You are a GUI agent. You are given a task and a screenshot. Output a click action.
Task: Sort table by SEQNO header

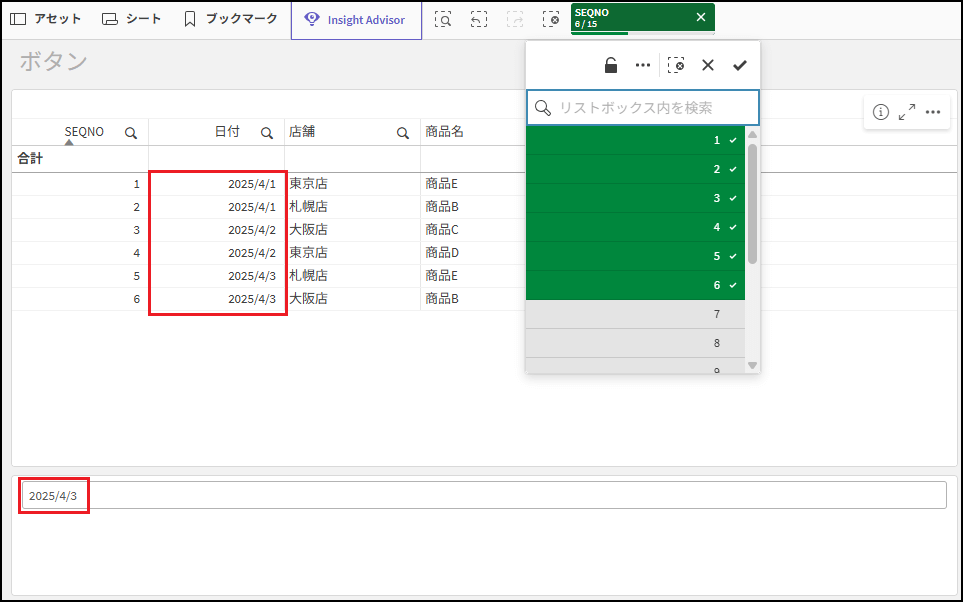click(84, 131)
